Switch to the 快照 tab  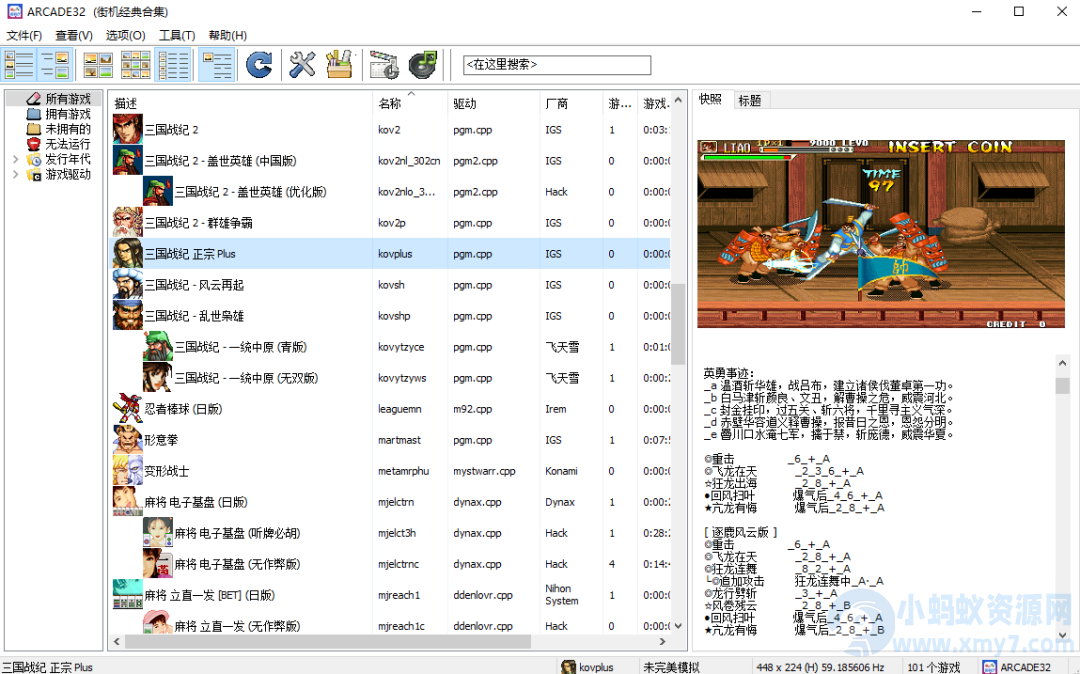coord(710,99)
